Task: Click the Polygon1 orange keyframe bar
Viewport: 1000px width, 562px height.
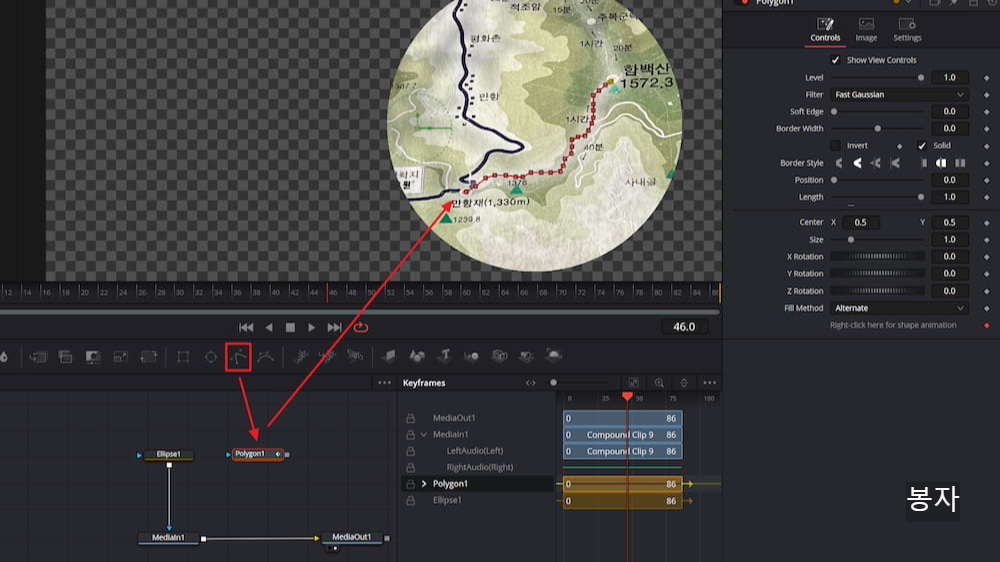Action: point(622,484)
